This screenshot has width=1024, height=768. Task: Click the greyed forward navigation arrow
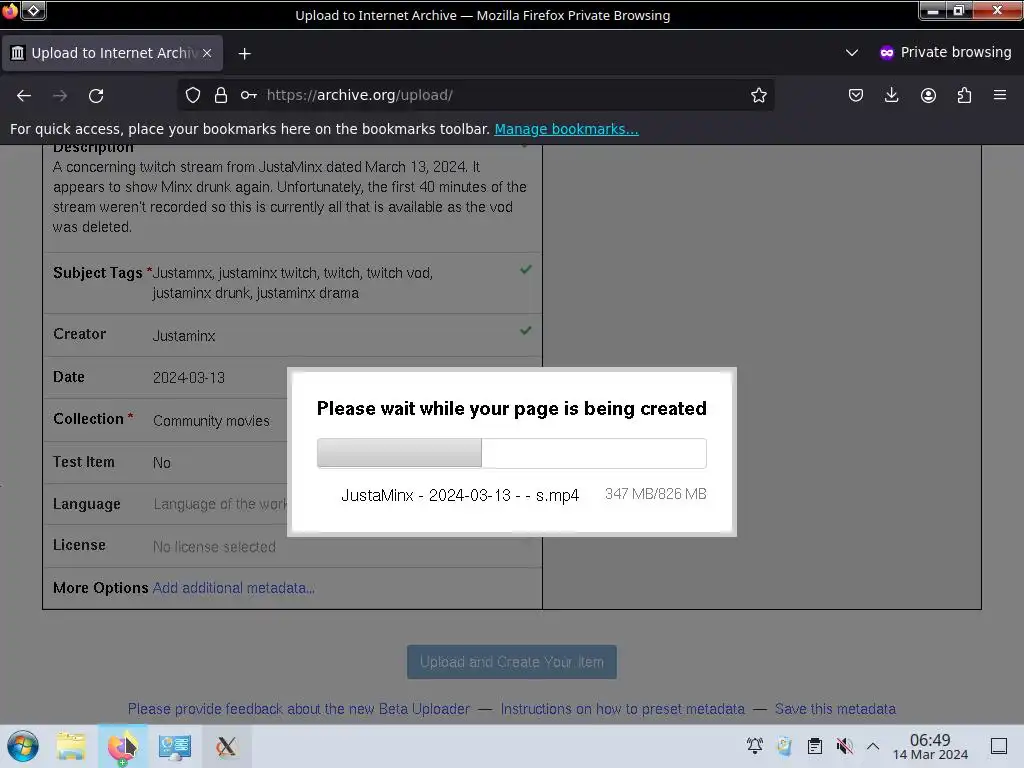point(60,95)
